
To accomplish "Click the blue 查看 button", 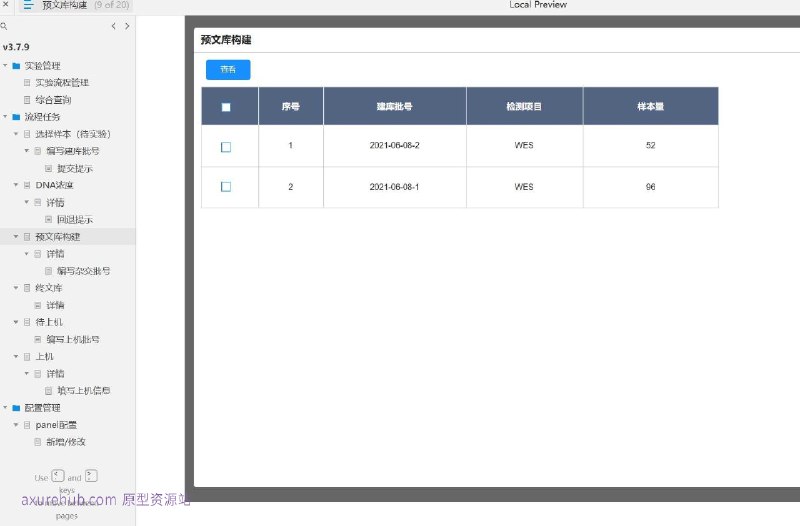I will [x=228, y=69].
